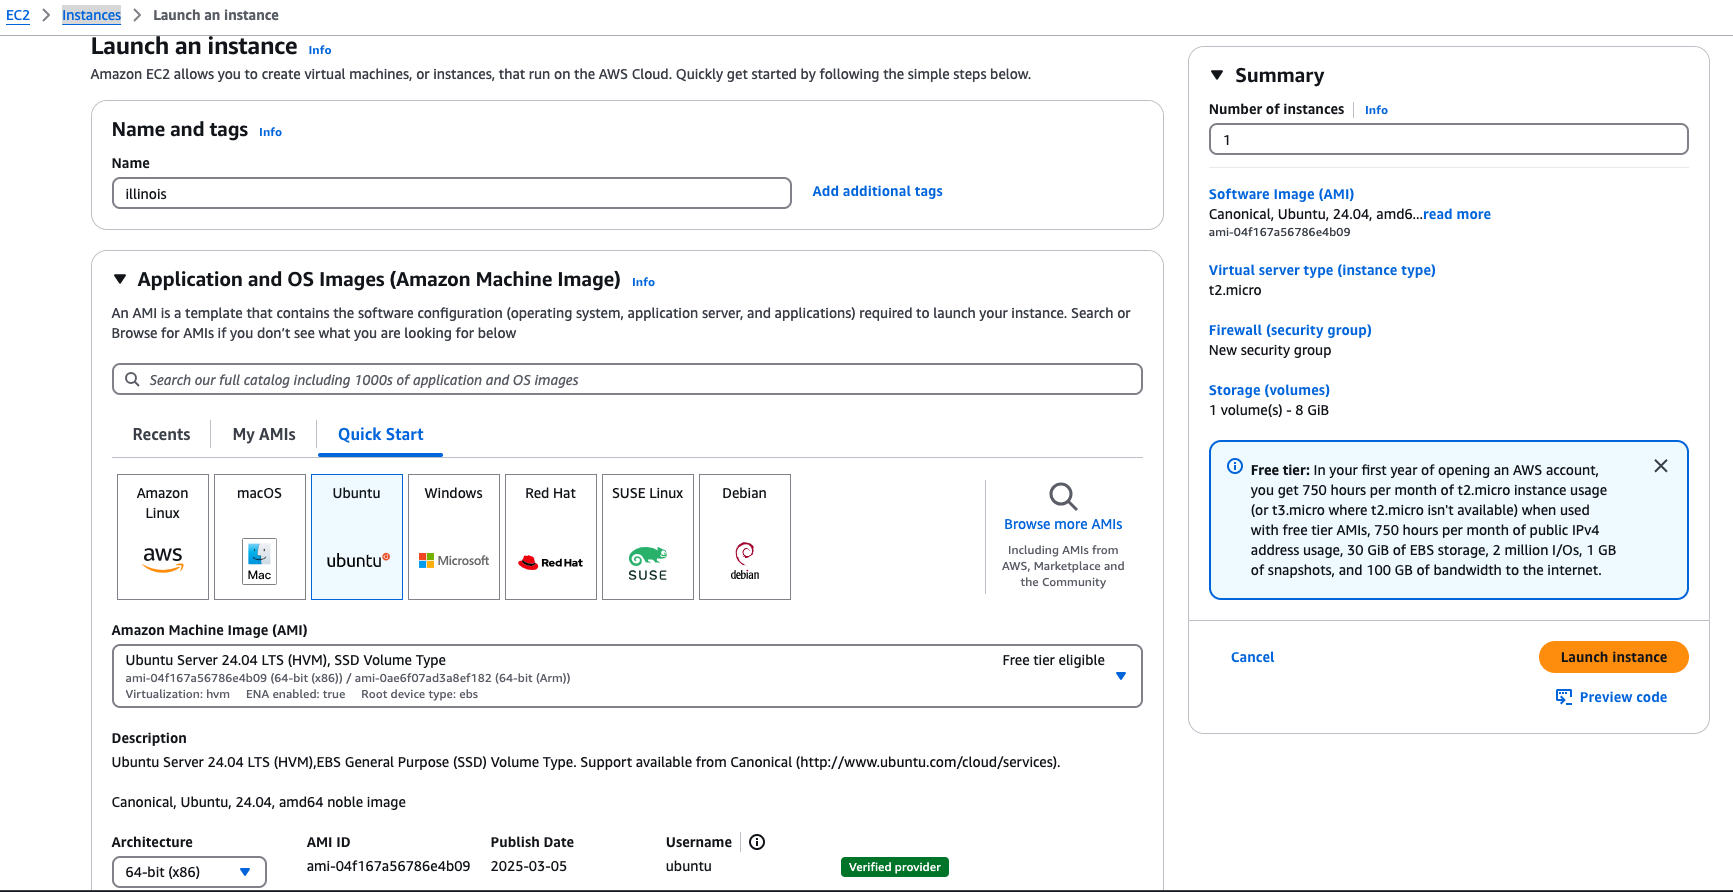Click Add additional tags link
This screenshot has width=1733, height=892.
(x=877, y=191)
